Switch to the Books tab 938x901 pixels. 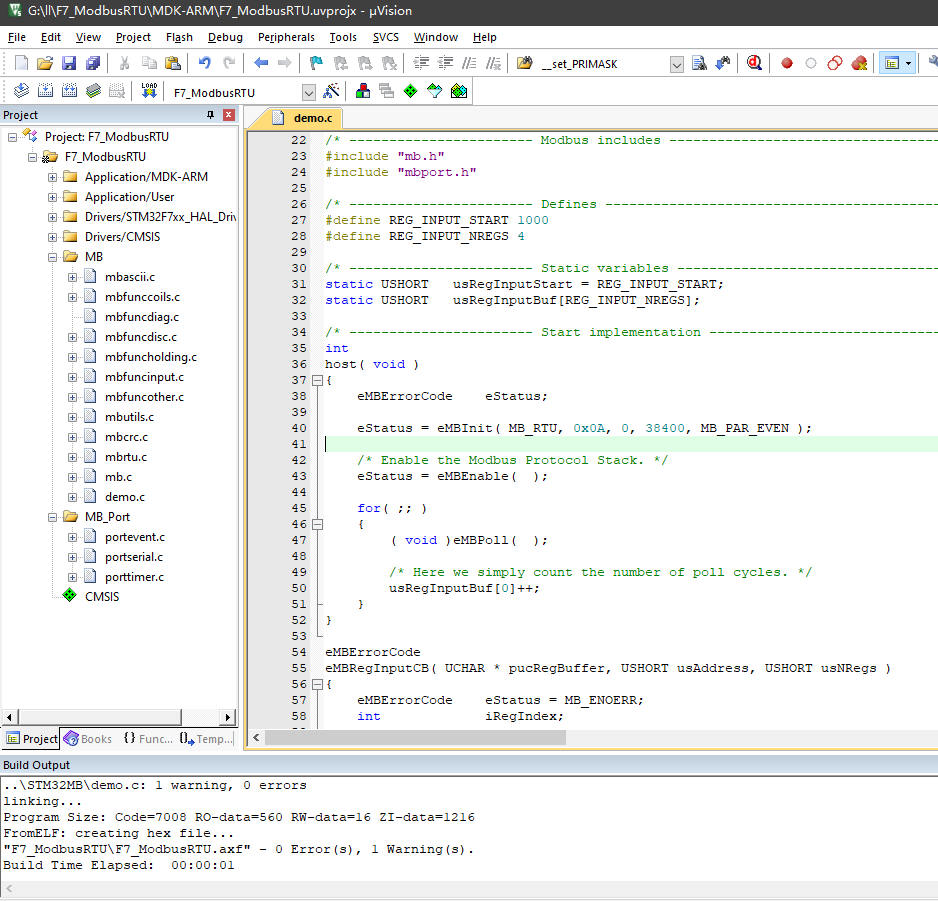tap(88, 739)
